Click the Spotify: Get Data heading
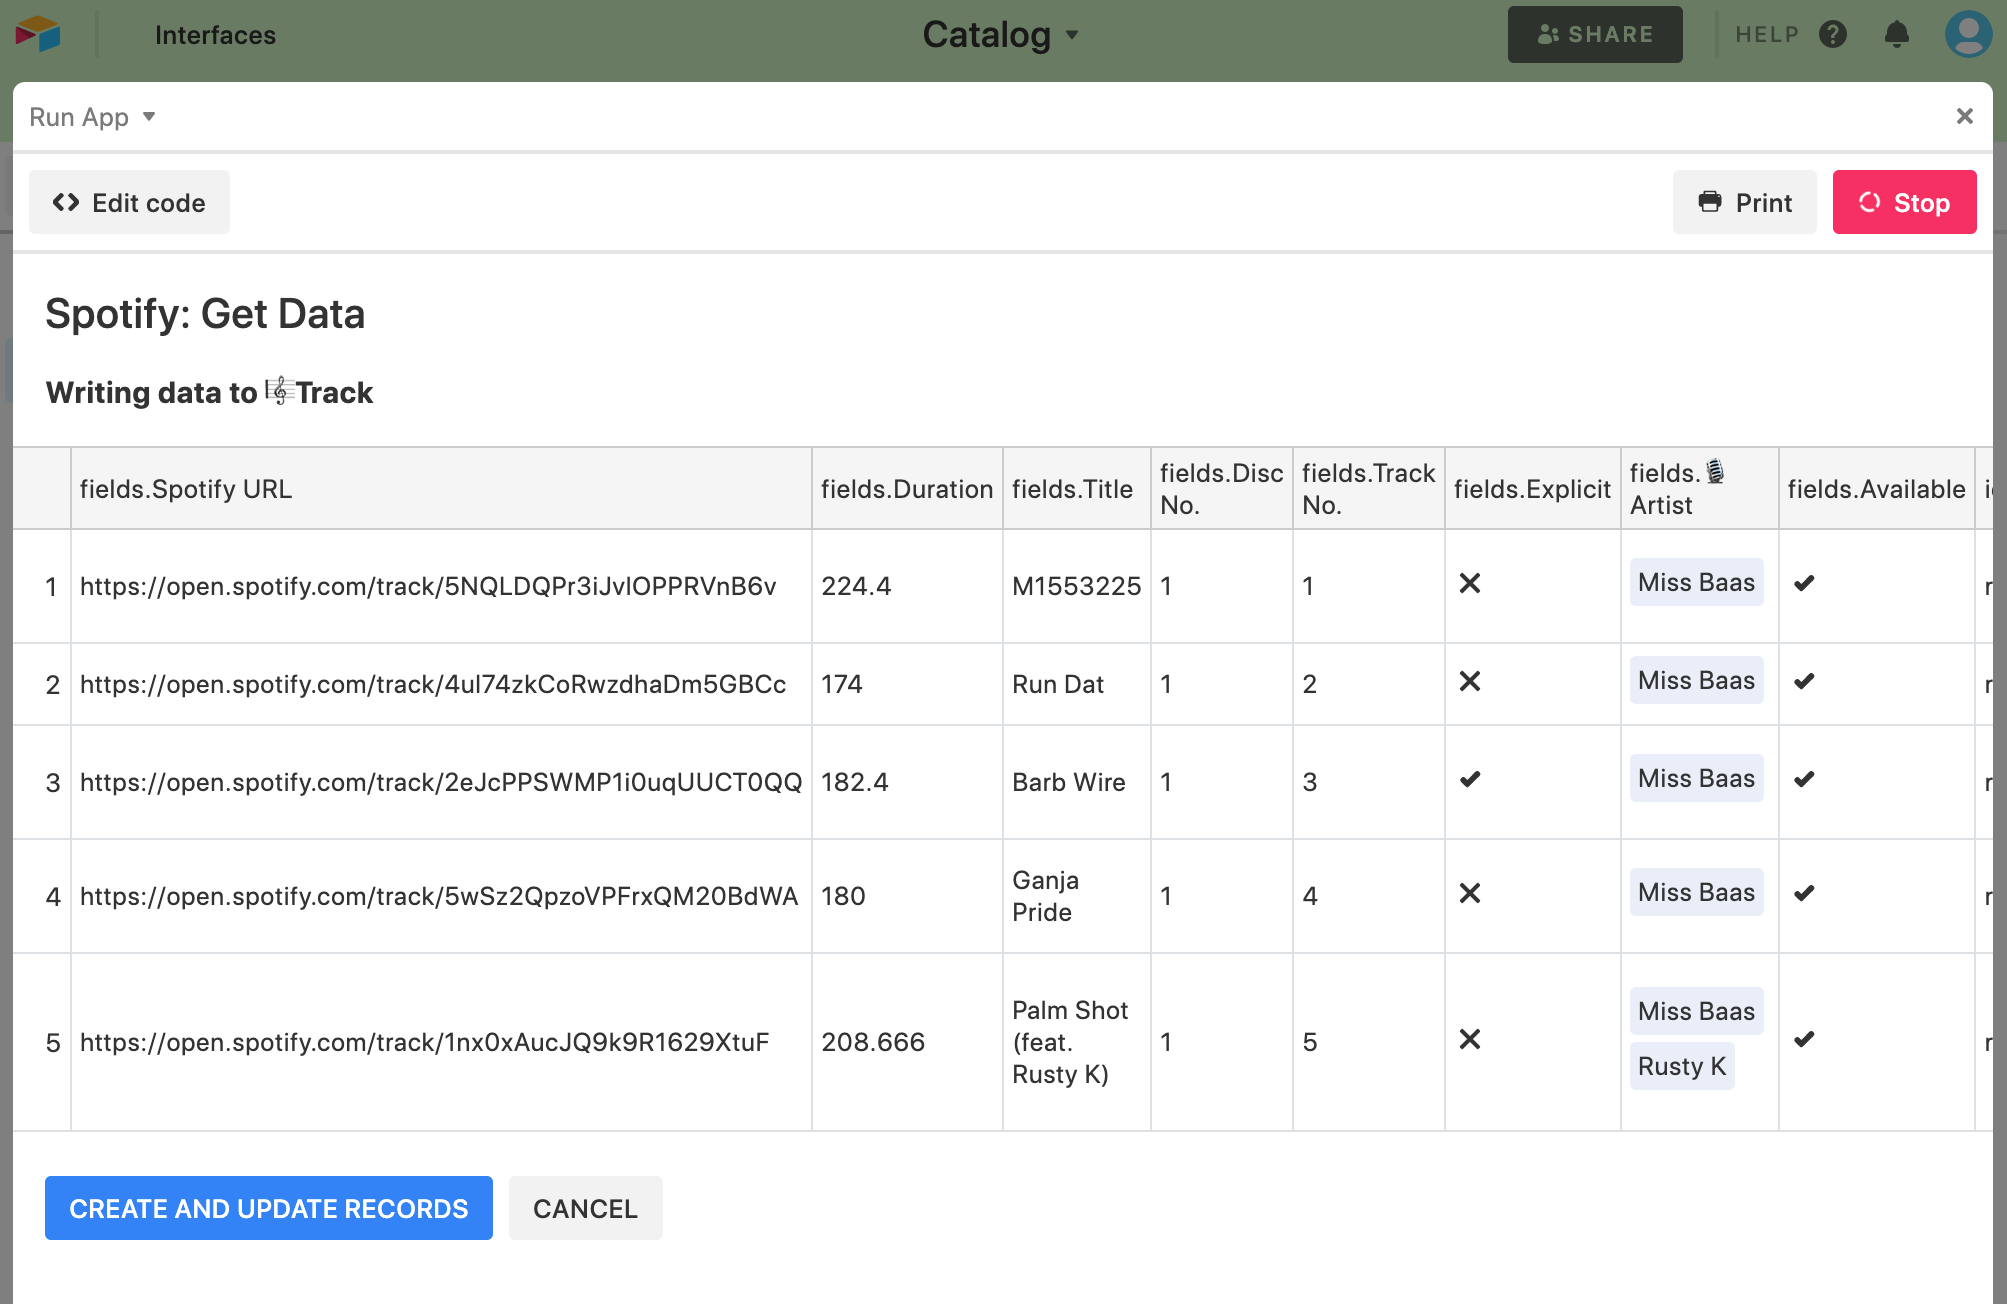Screen dimensions: 2007x1304 [x=205, y=314]
